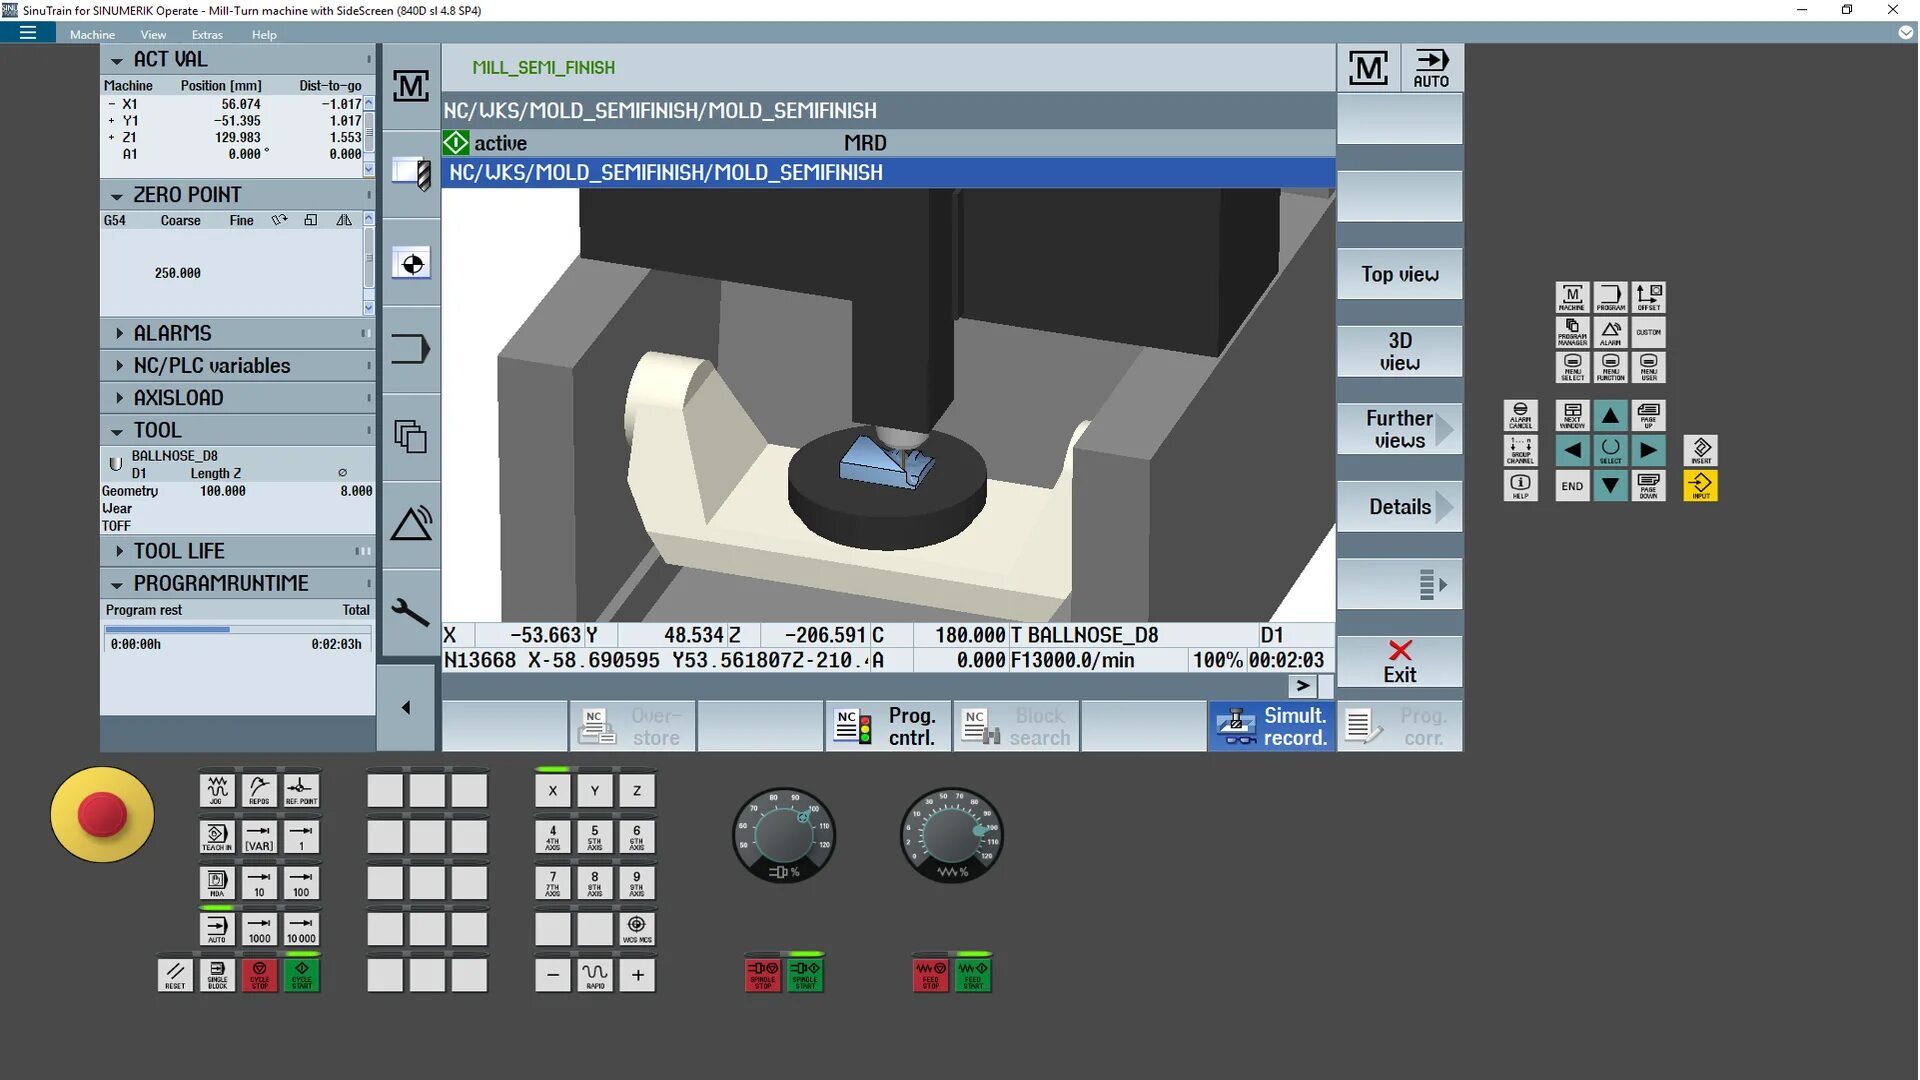1920x1080 pixels.
Task: Toggle SINGLE BLOCK mode
Action: (x=217, y=974)
